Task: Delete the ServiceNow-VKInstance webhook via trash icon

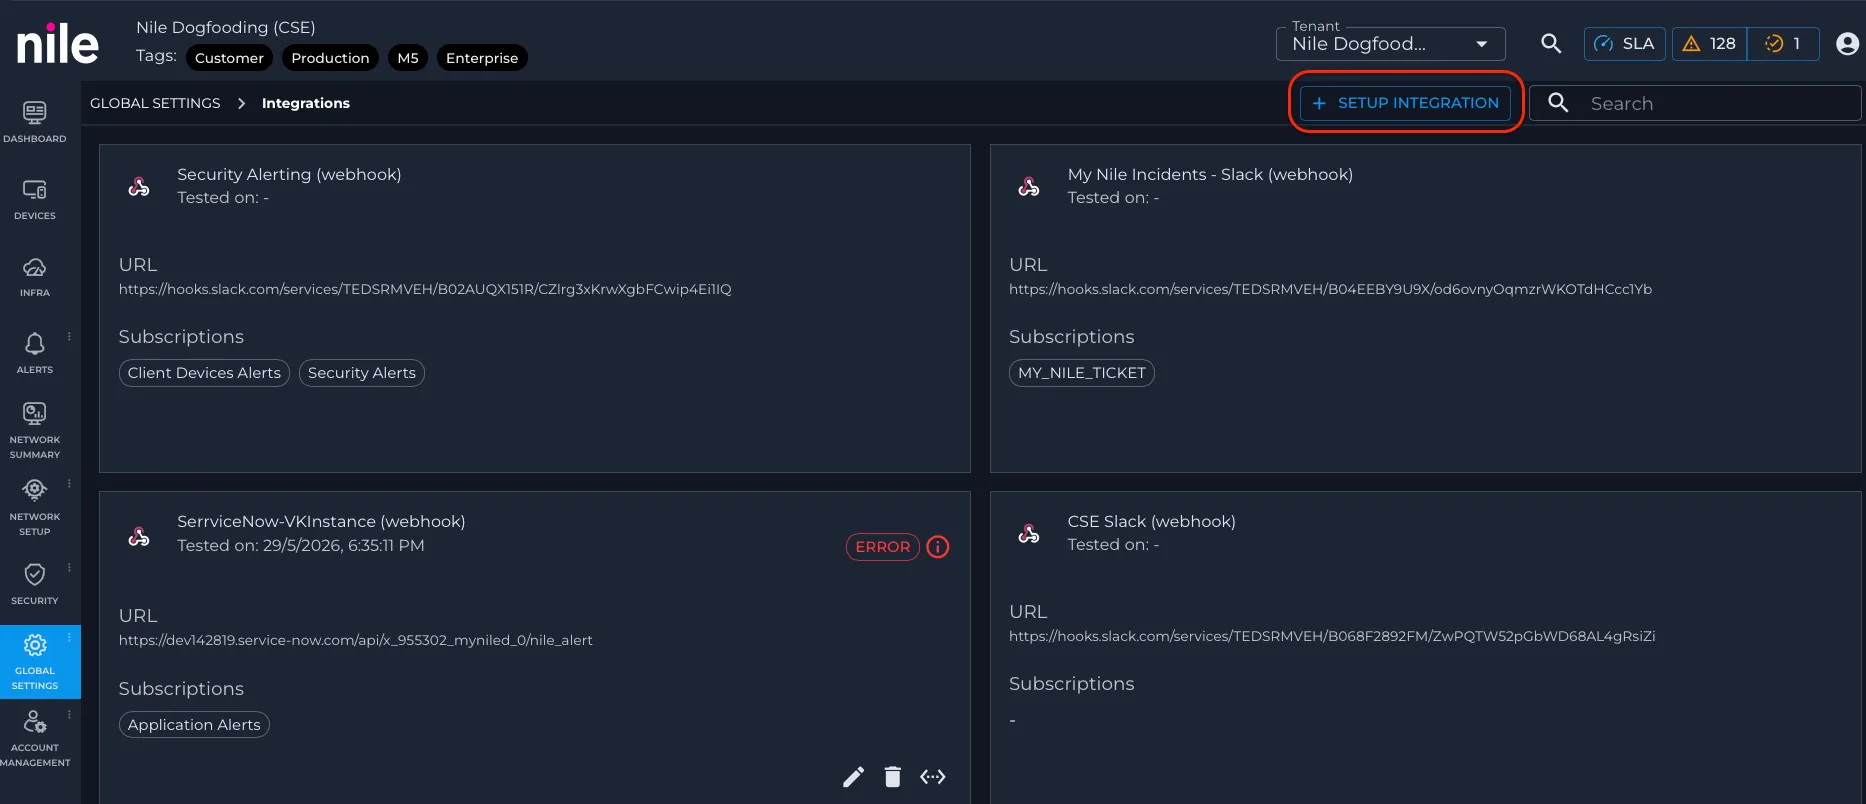Action: coord(893,777)
